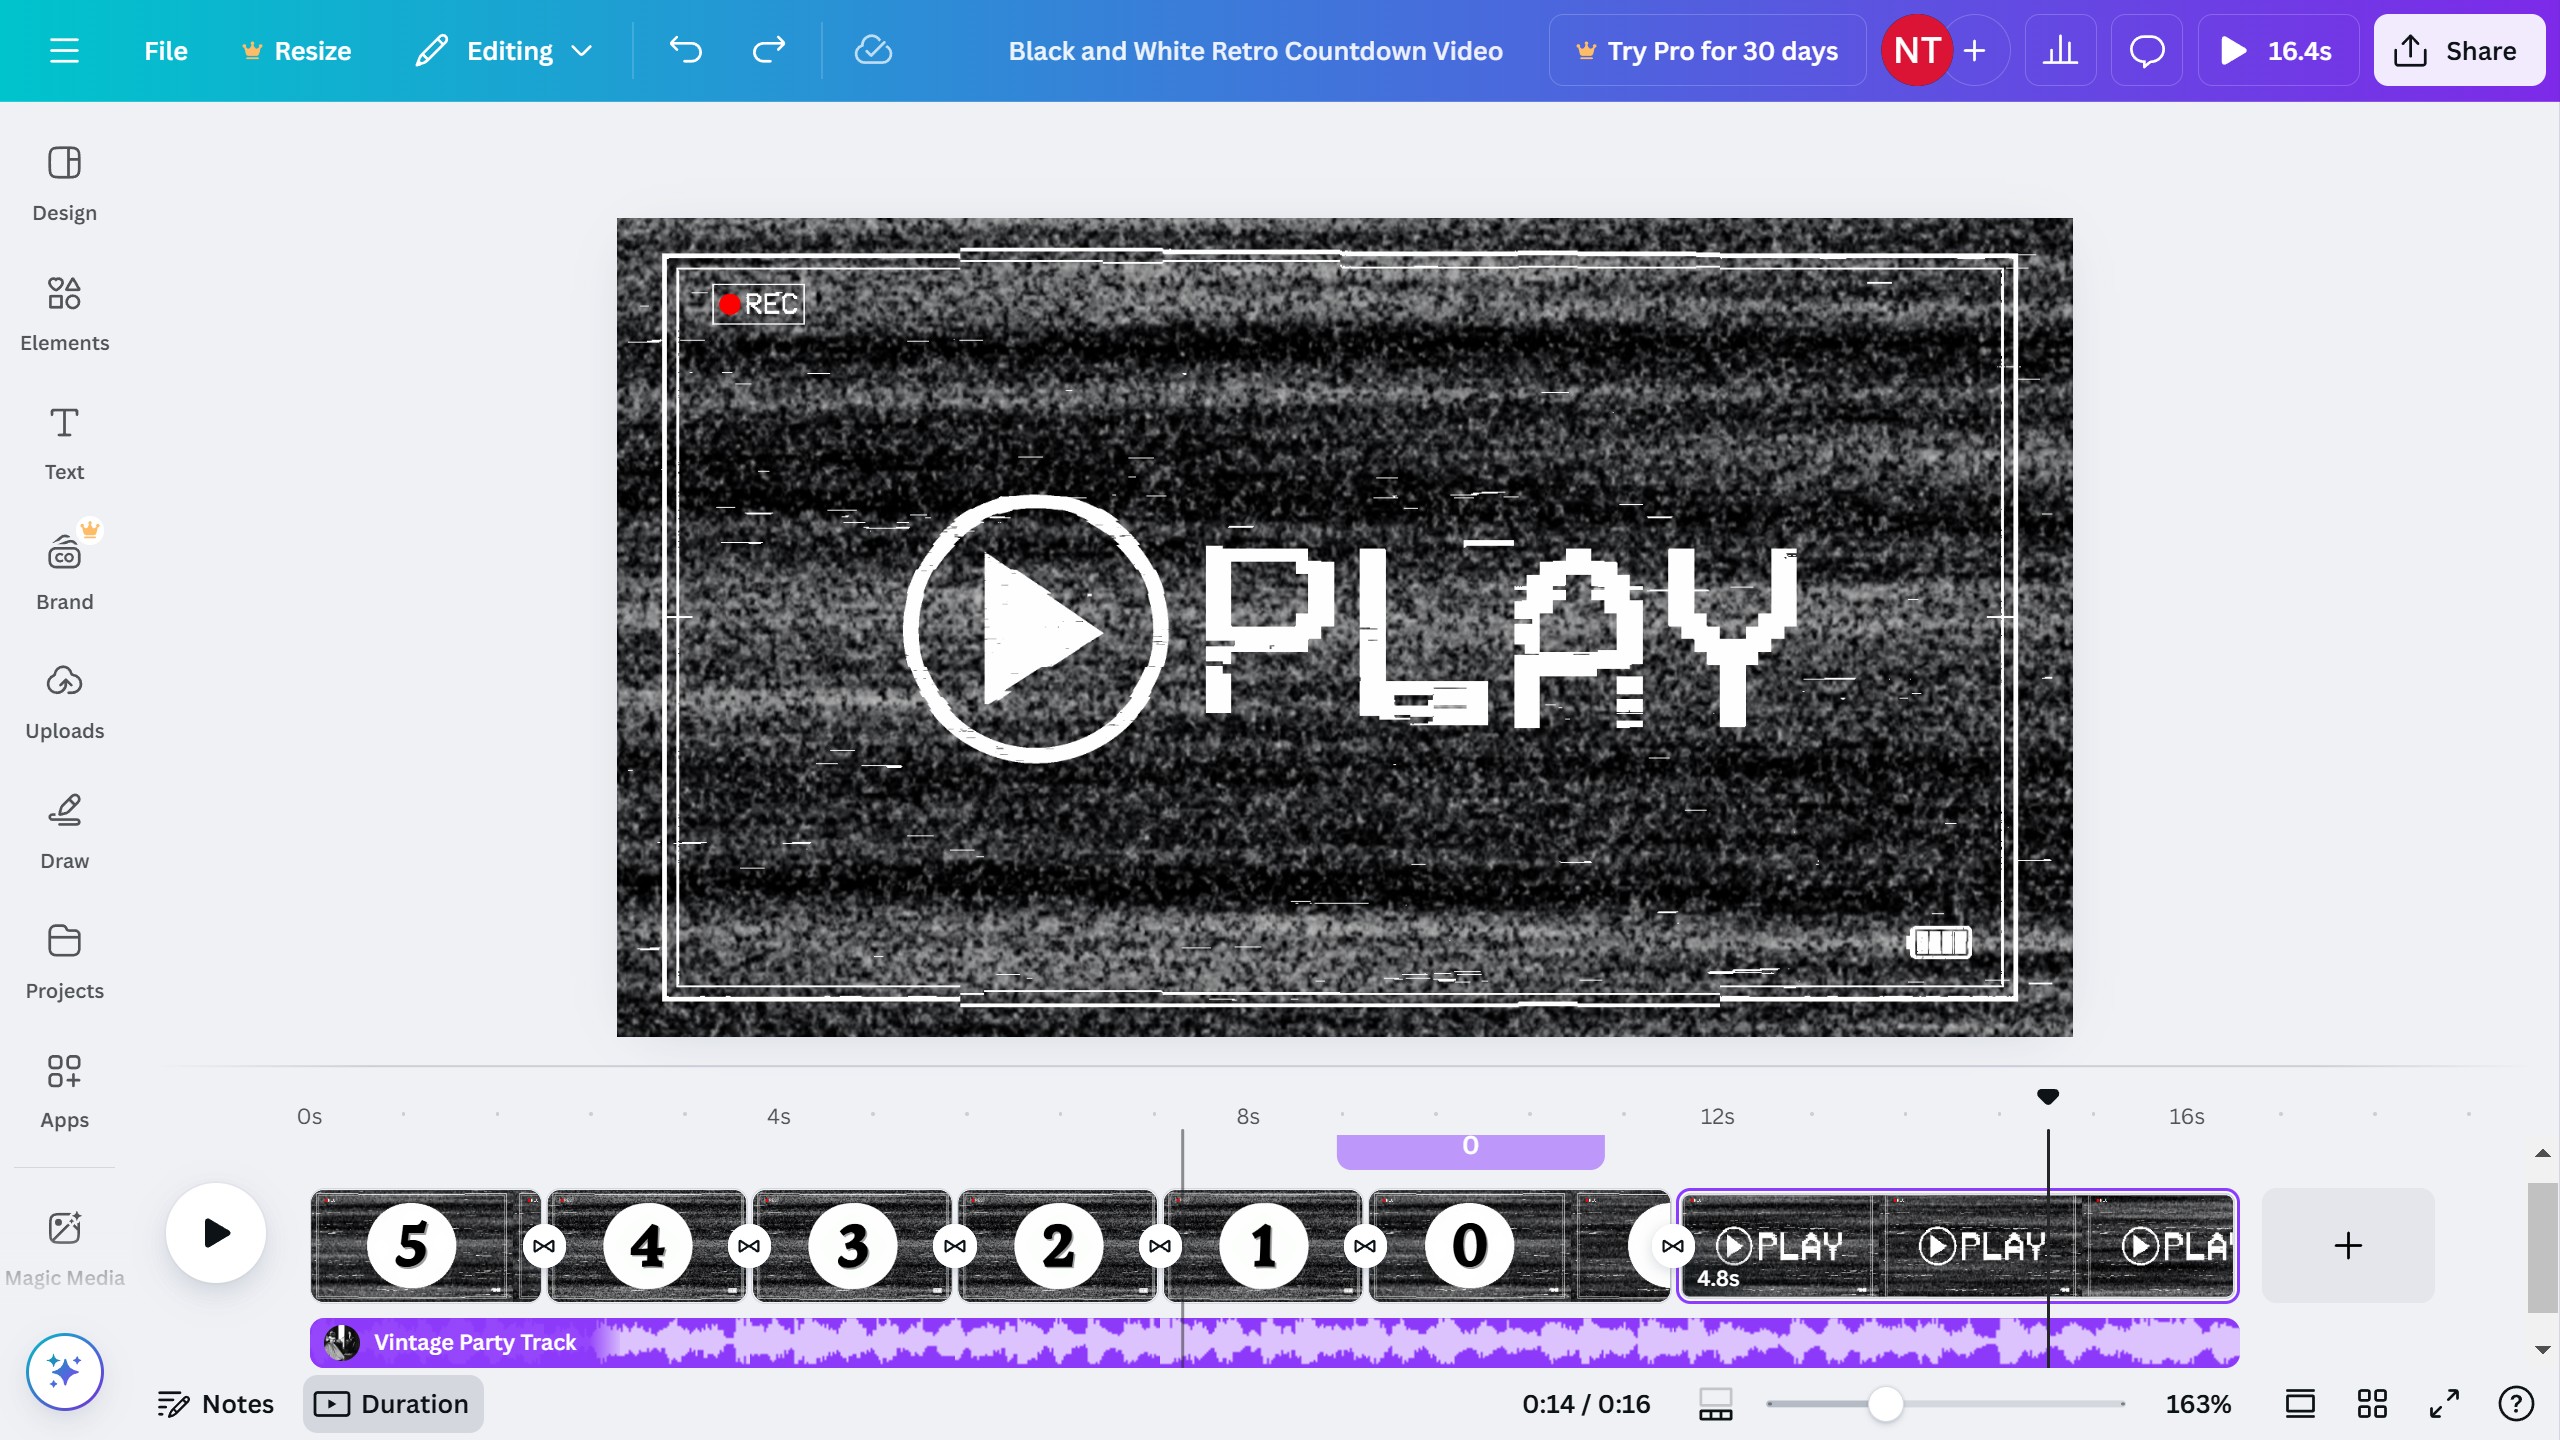The width and height of the screenshot is (2560, 1440).
Task: Click the undo arrow
Action: coord(686,50)
